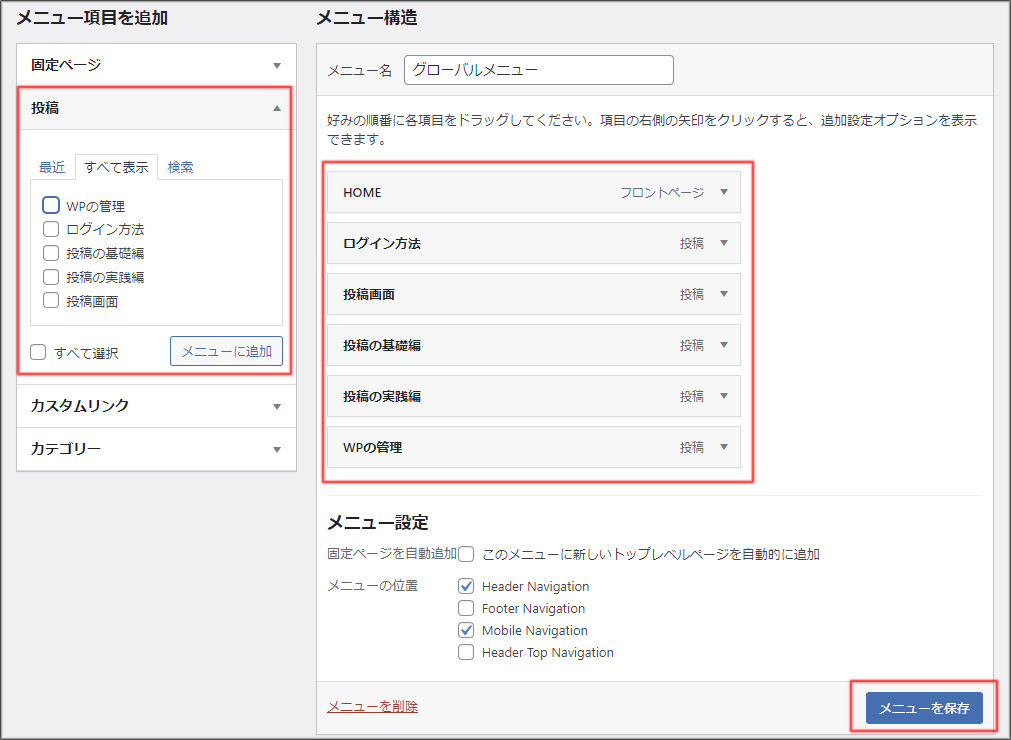Screen dimensions: 1011x740
Task: Expand the 投稿の基礎編 menu item arrow
Action: [724, 345]
